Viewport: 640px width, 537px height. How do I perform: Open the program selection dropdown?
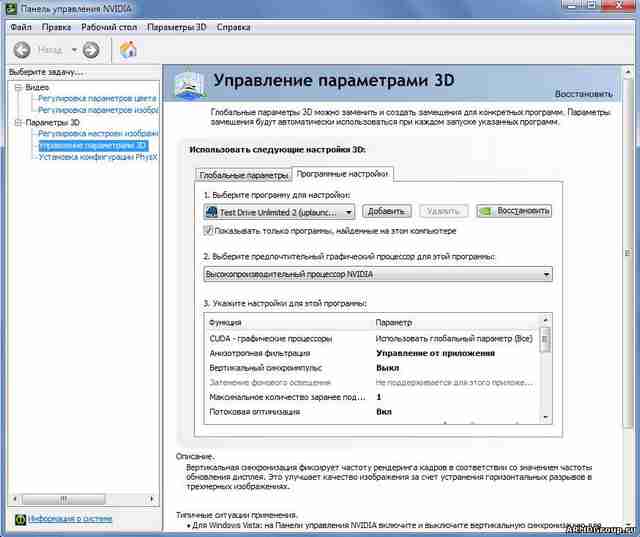coord(279,212)
